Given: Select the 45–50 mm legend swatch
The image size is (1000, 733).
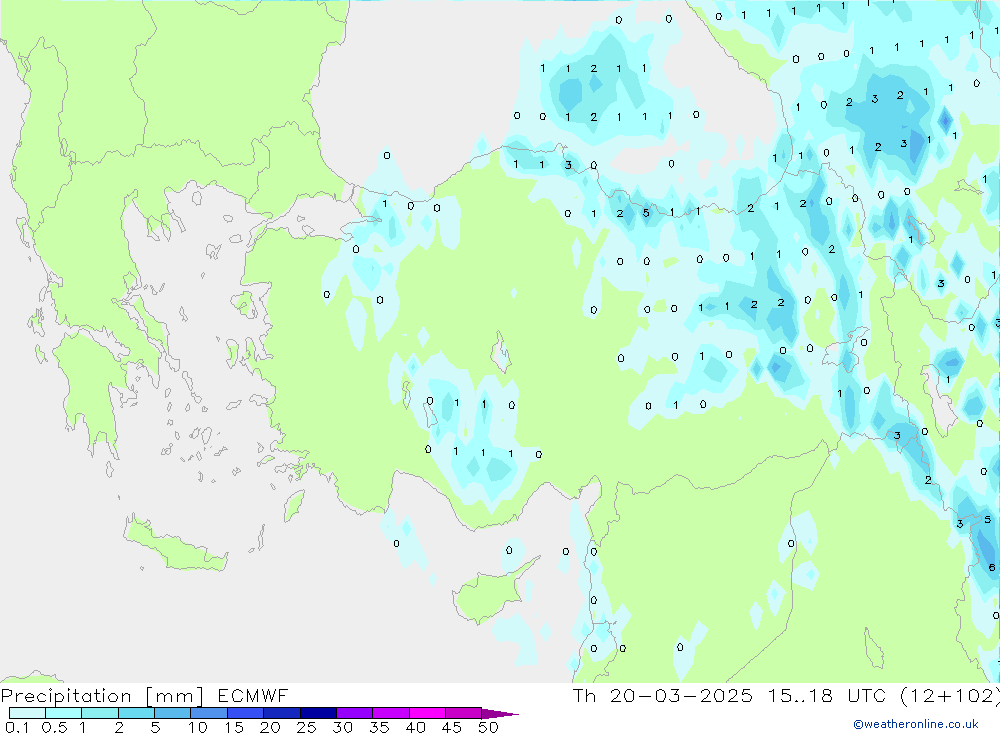Looking at the screenshot, I should pyautogui.click(x=463, y=713).
